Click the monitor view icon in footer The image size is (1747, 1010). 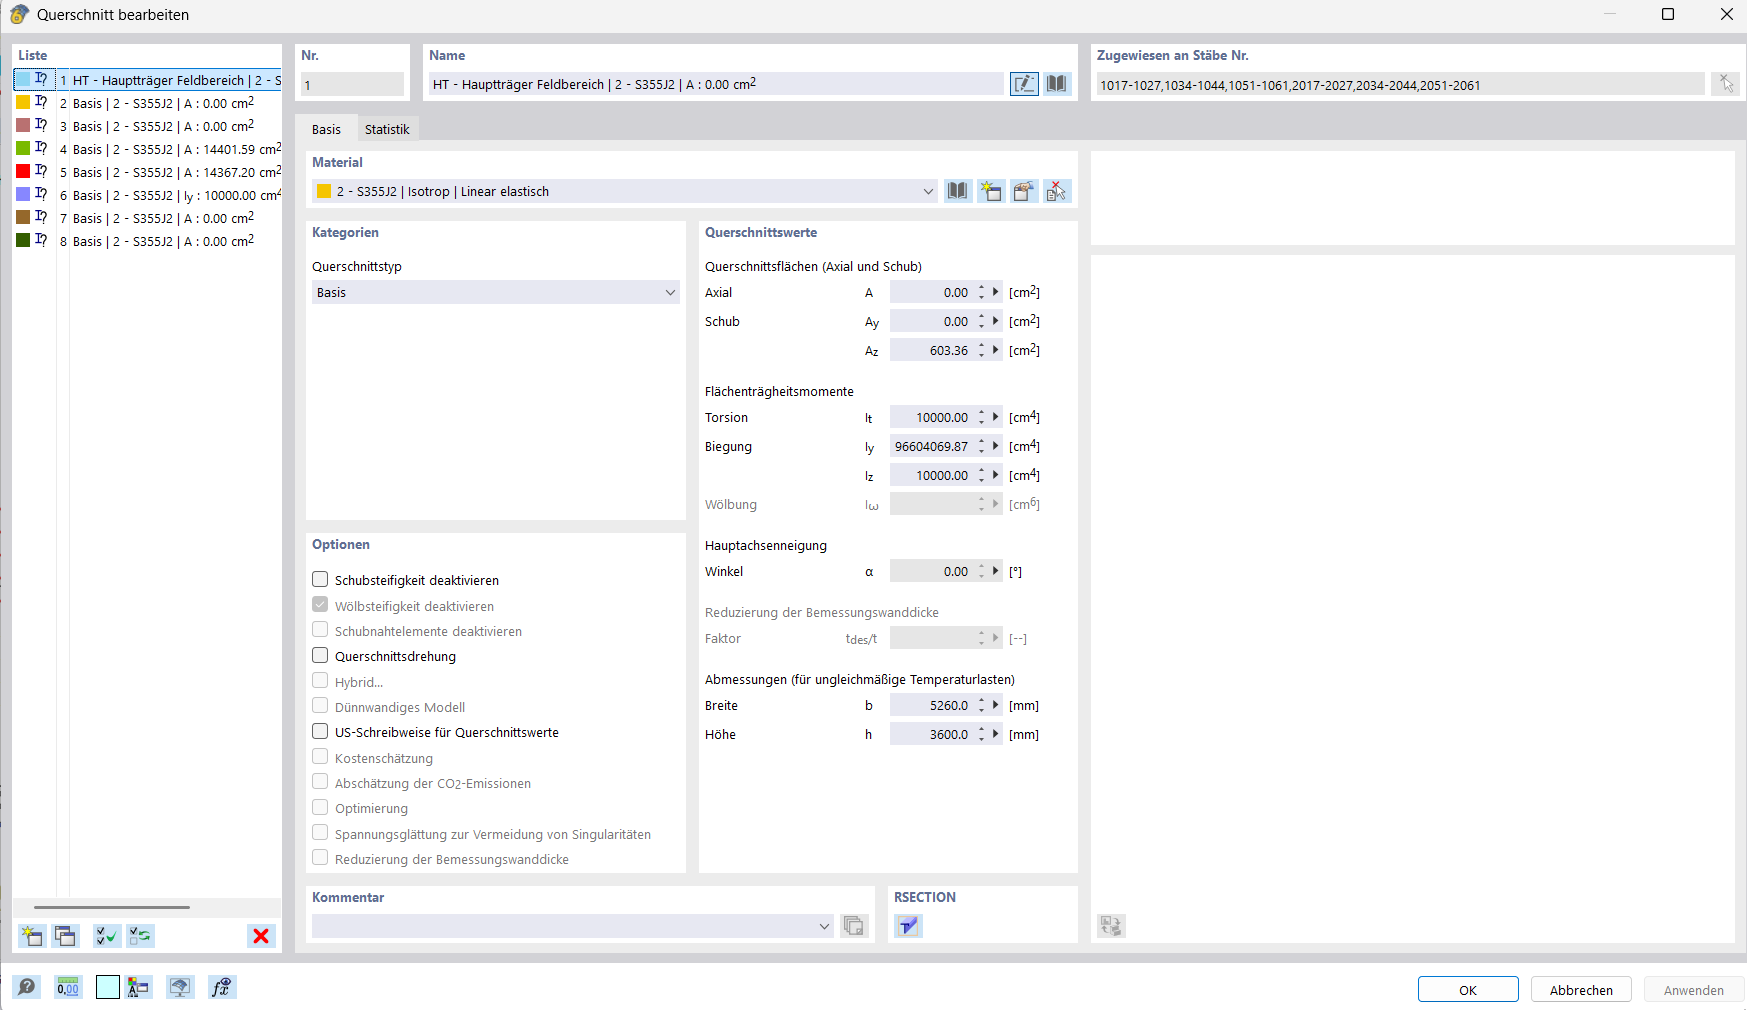pos(180,987)
